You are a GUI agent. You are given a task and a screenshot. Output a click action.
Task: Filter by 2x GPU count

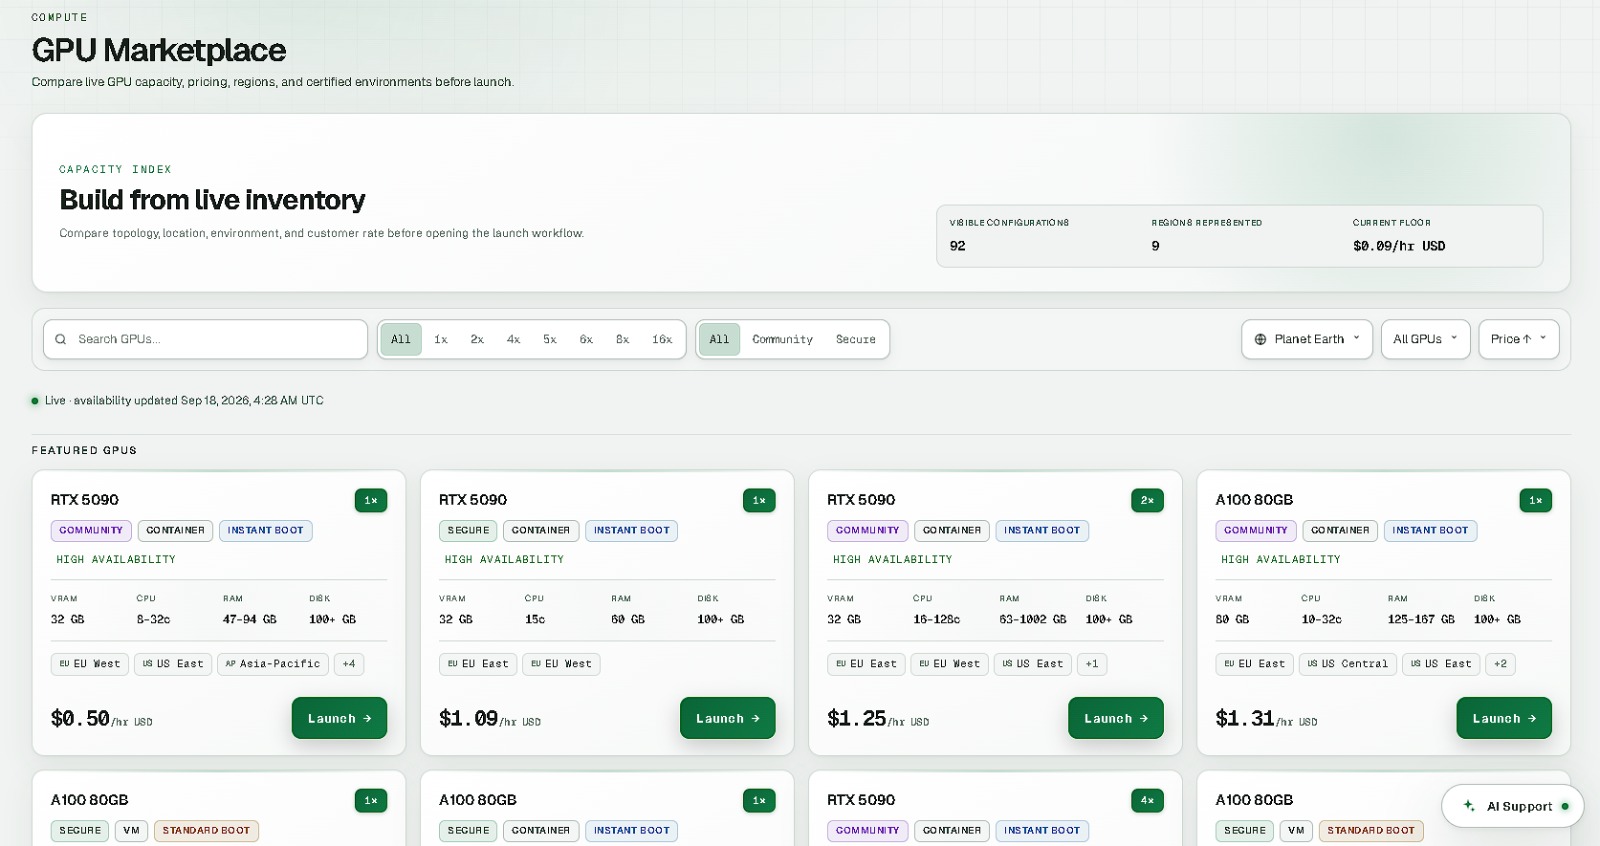[x=477, y=339]
